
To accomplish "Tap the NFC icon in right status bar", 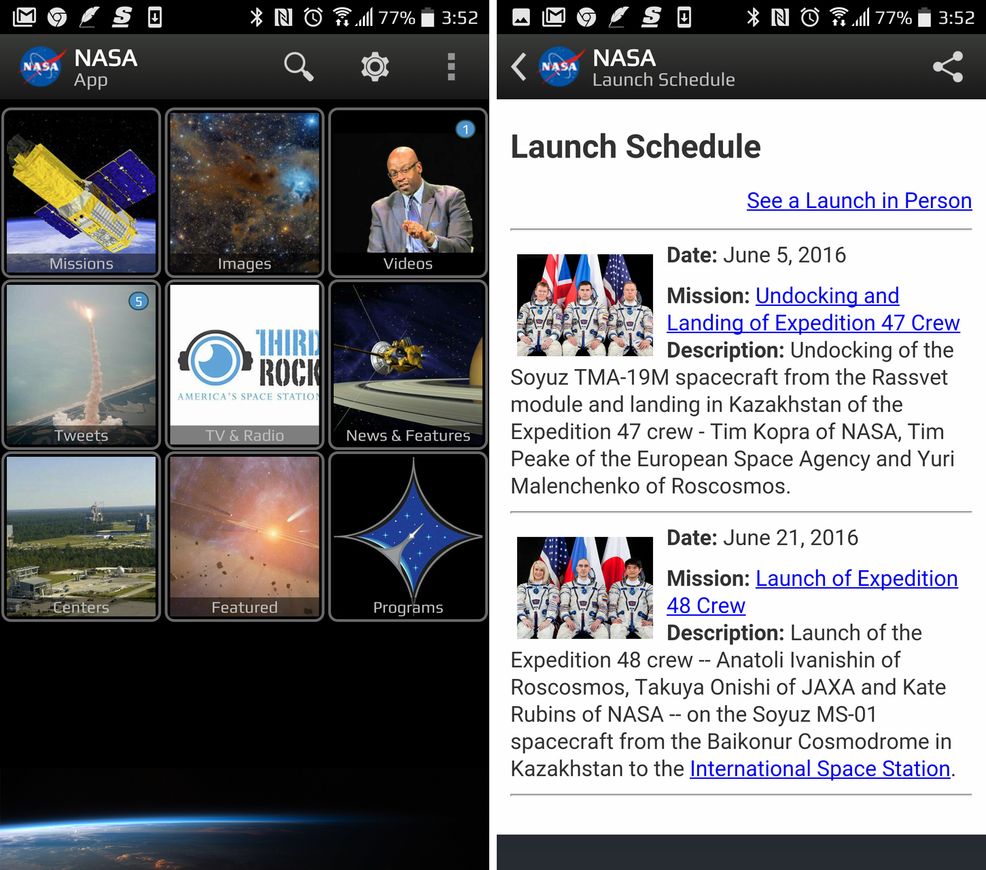I will [x=780, y=17].
